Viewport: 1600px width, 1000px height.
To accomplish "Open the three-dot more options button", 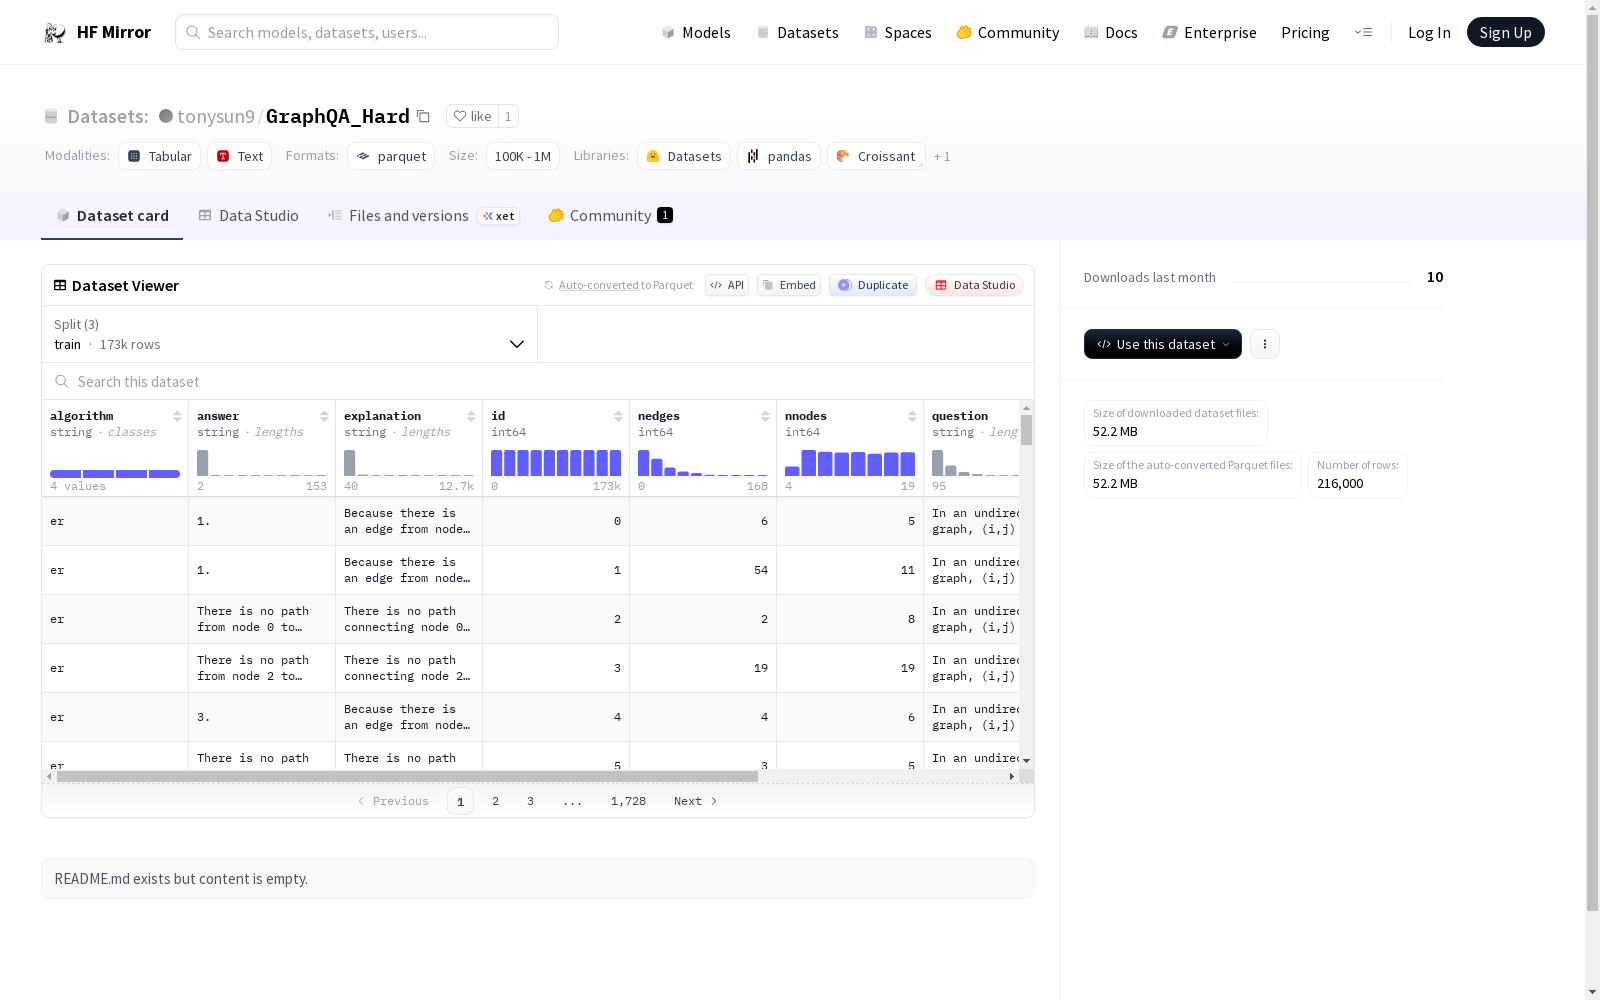I will [x=1265, y=344].
